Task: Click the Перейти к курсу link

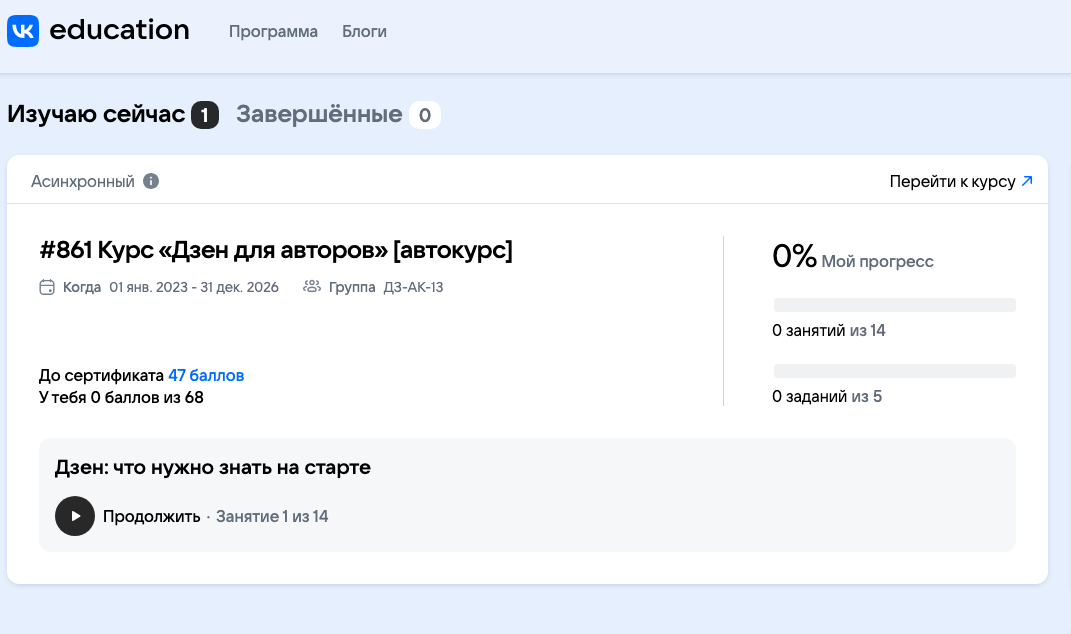Action: click(952, 181)
